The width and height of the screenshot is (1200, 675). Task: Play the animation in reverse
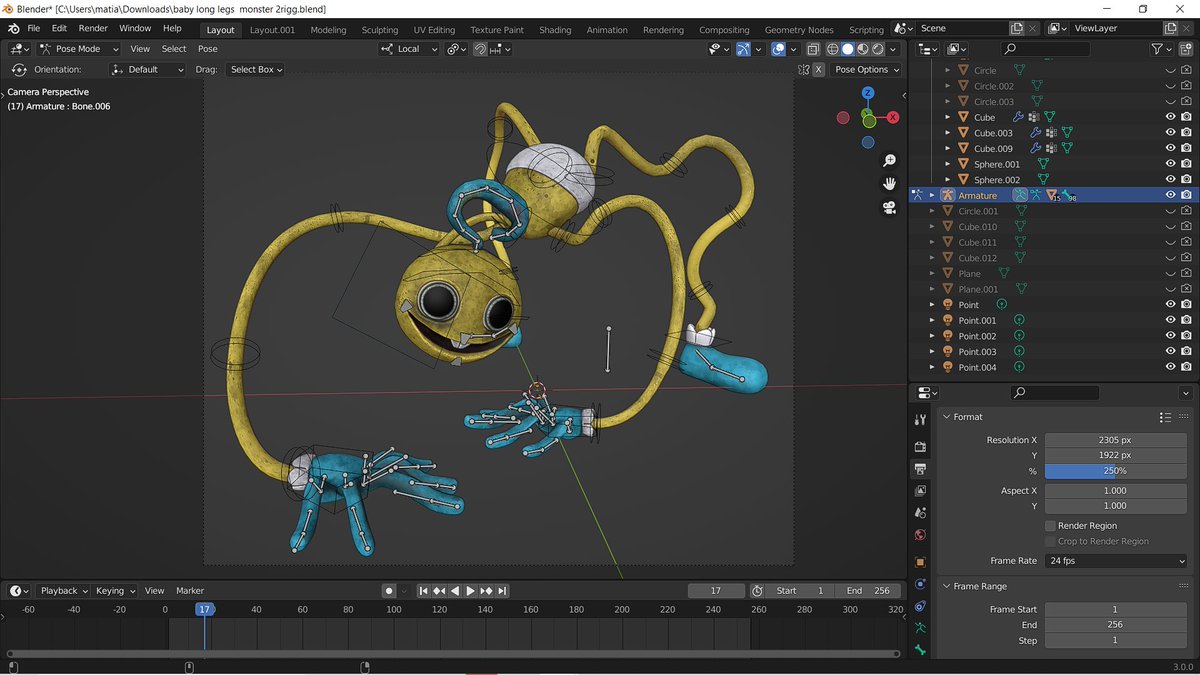click(455, 591)
